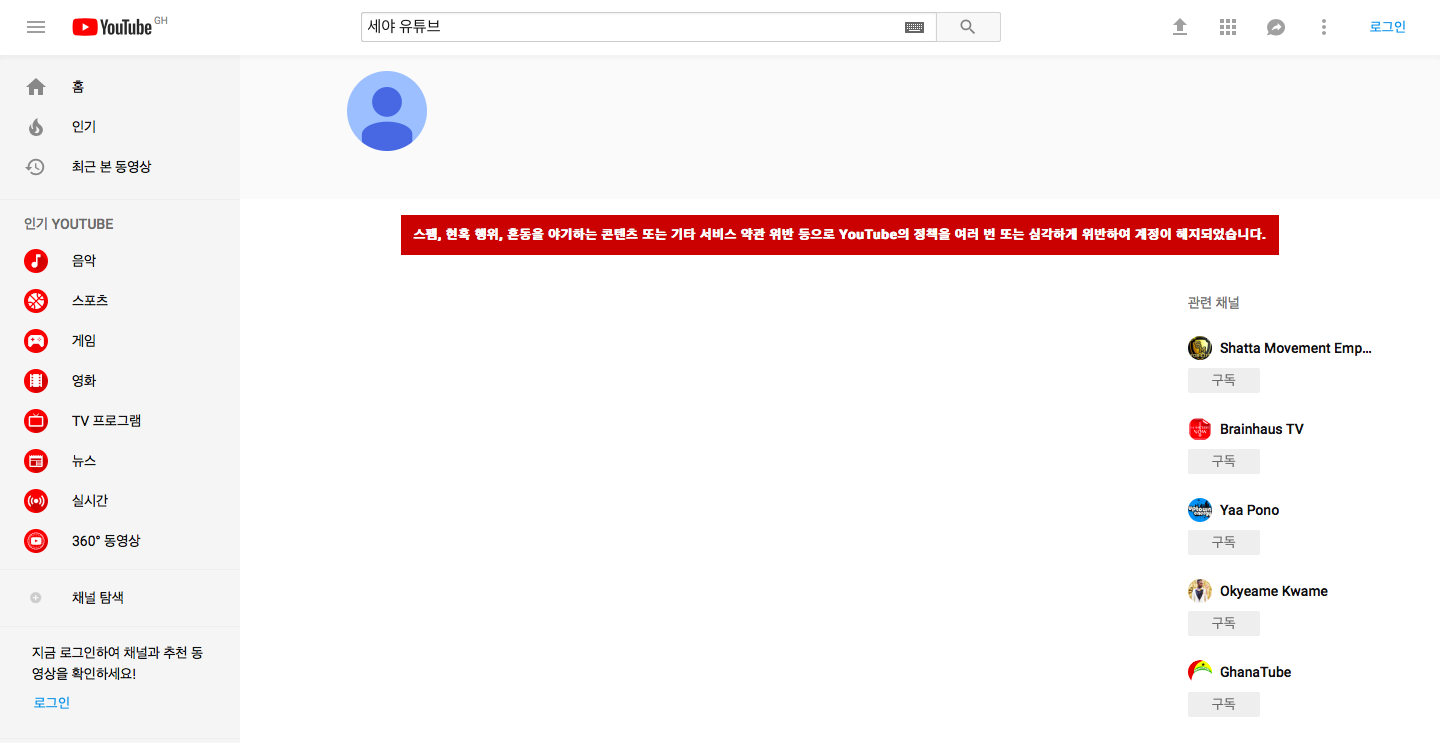Open Okyeame Kwame channel thumbnail
Image resolution: width=1440 pixels, height=743 pixels.
[1200, 591]
